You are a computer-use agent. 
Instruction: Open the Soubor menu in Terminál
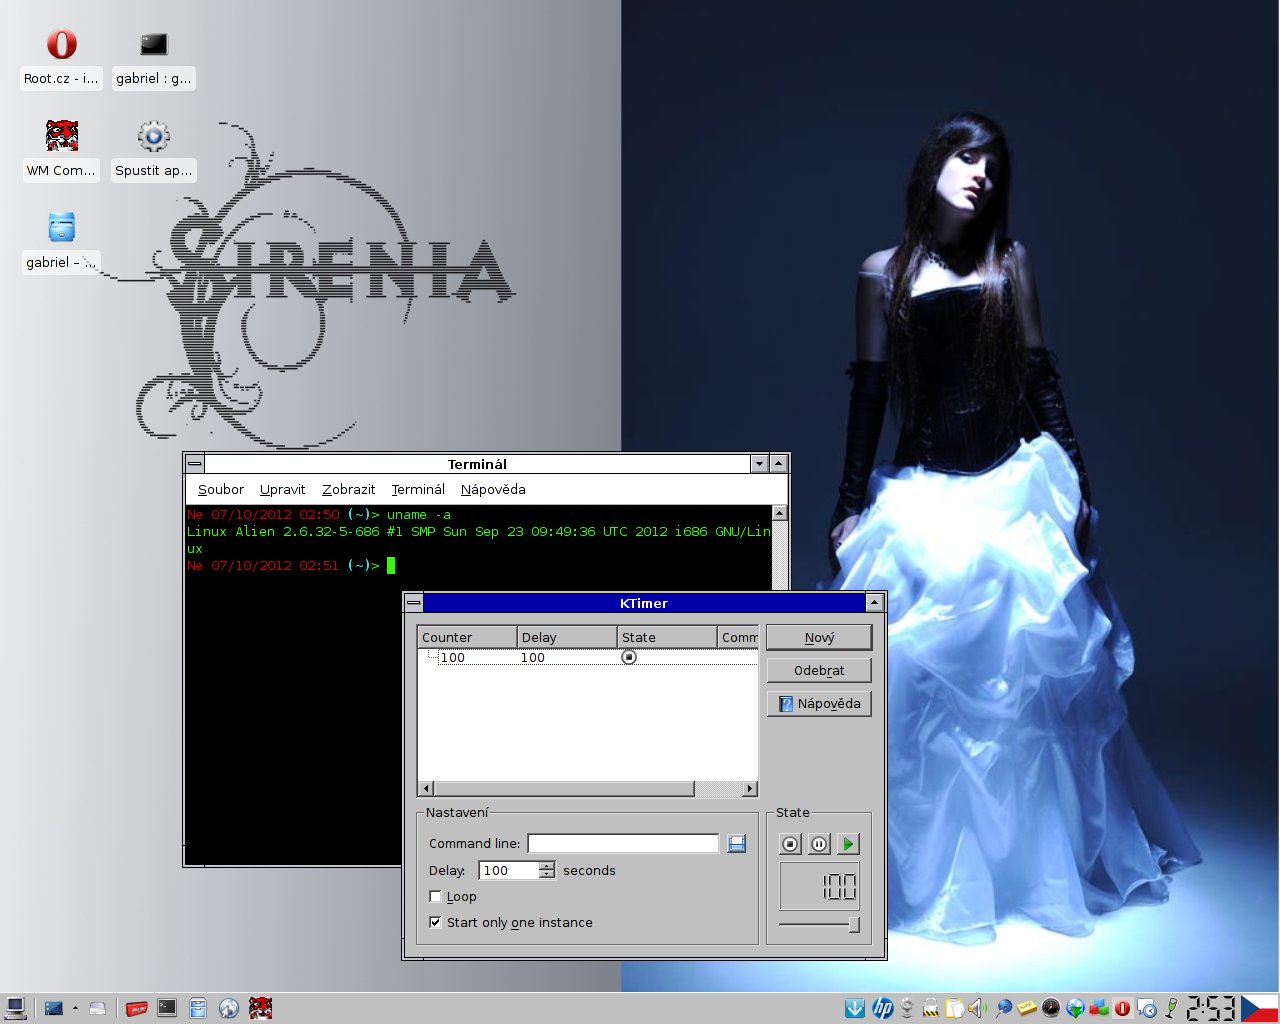pyautogui.click(x=221, y=489)
